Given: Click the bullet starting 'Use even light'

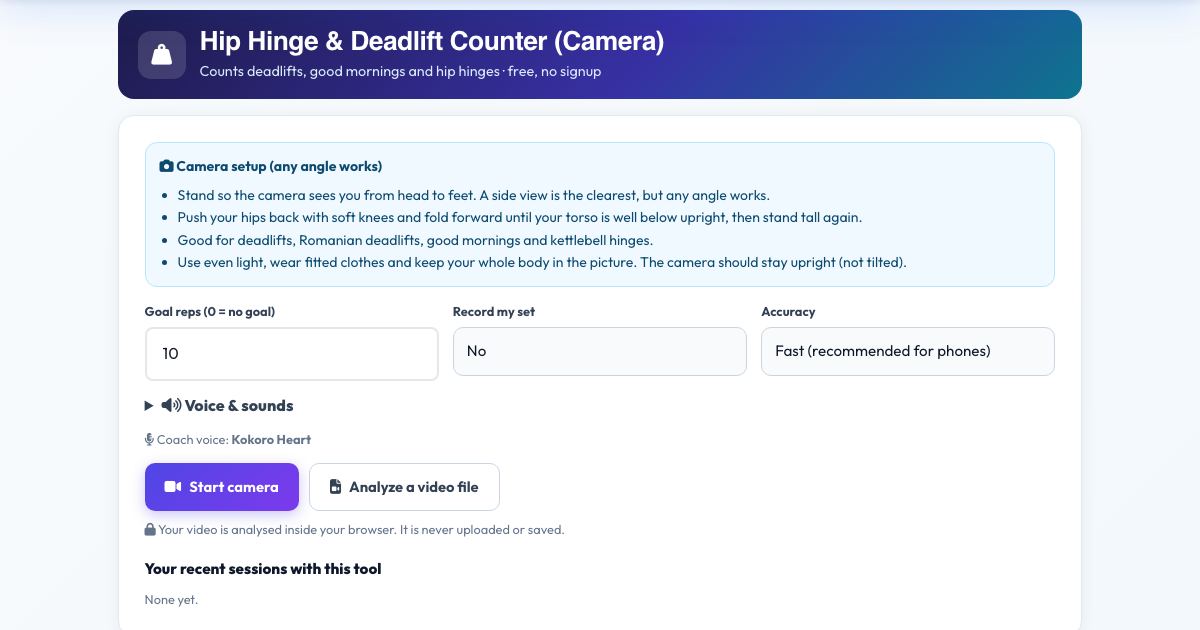Looking at the screenshot, I should coord(542,262).
